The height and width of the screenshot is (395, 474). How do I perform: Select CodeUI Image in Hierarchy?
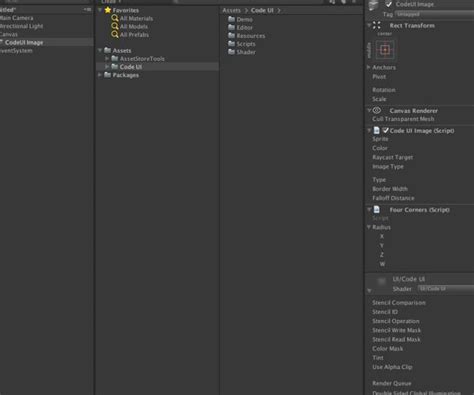pyautogui.click(x=24, y=42)
